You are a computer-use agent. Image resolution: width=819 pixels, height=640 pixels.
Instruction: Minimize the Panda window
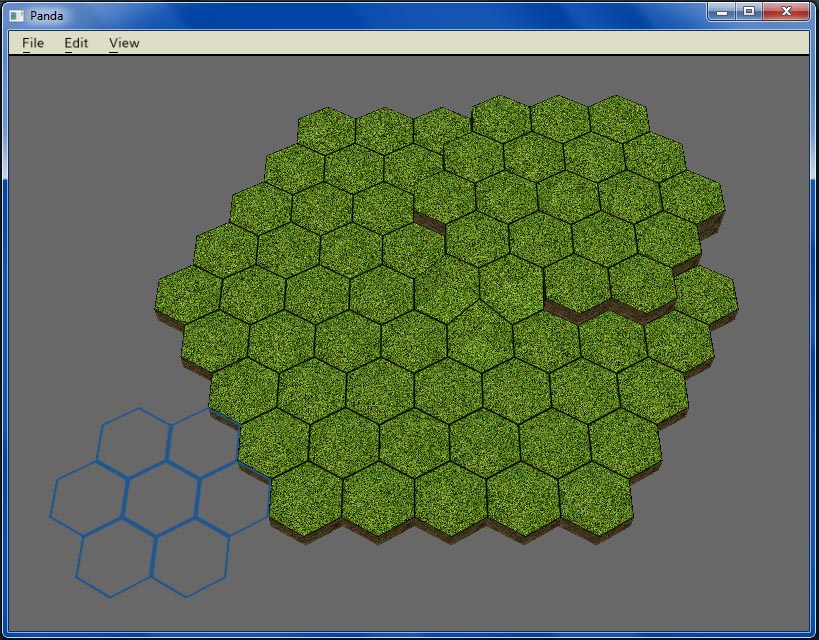(x=722, y=11)
